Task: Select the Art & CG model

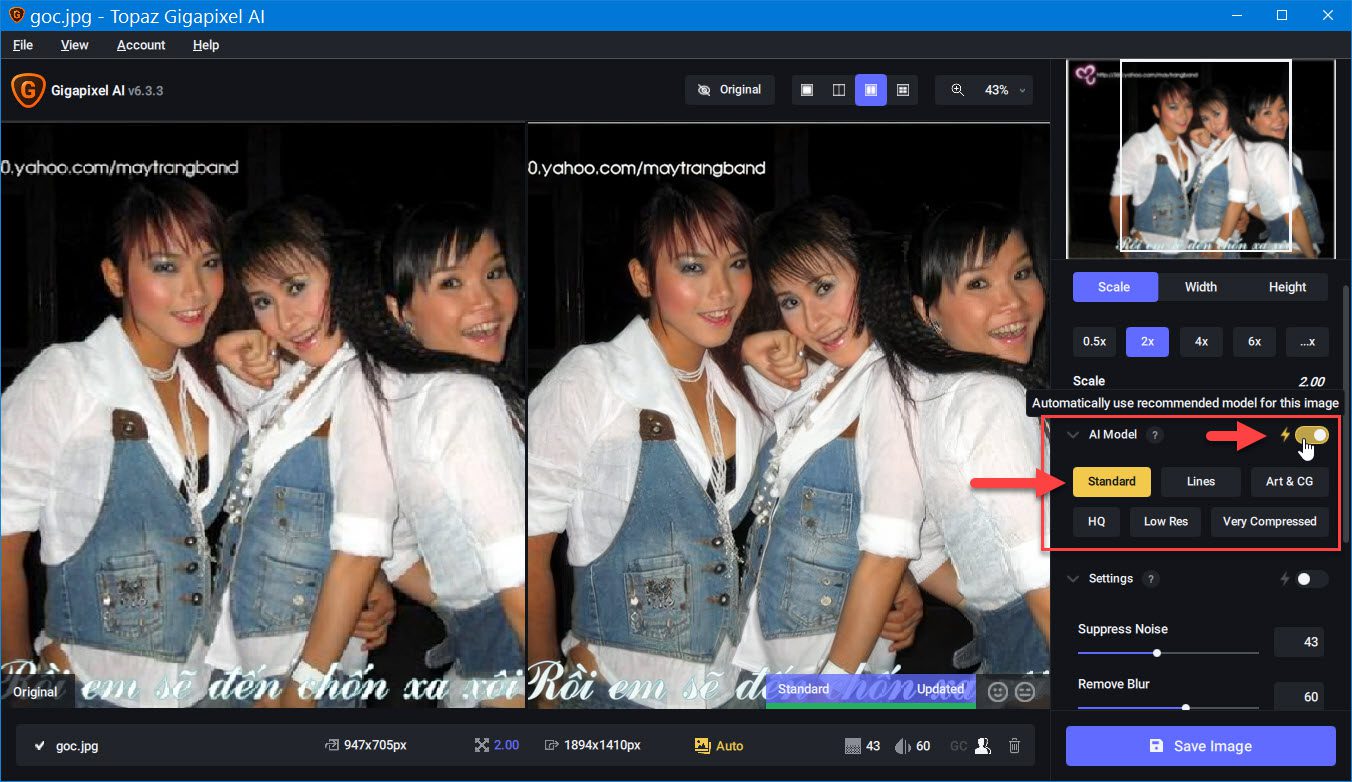Action: click(1290, 482)
